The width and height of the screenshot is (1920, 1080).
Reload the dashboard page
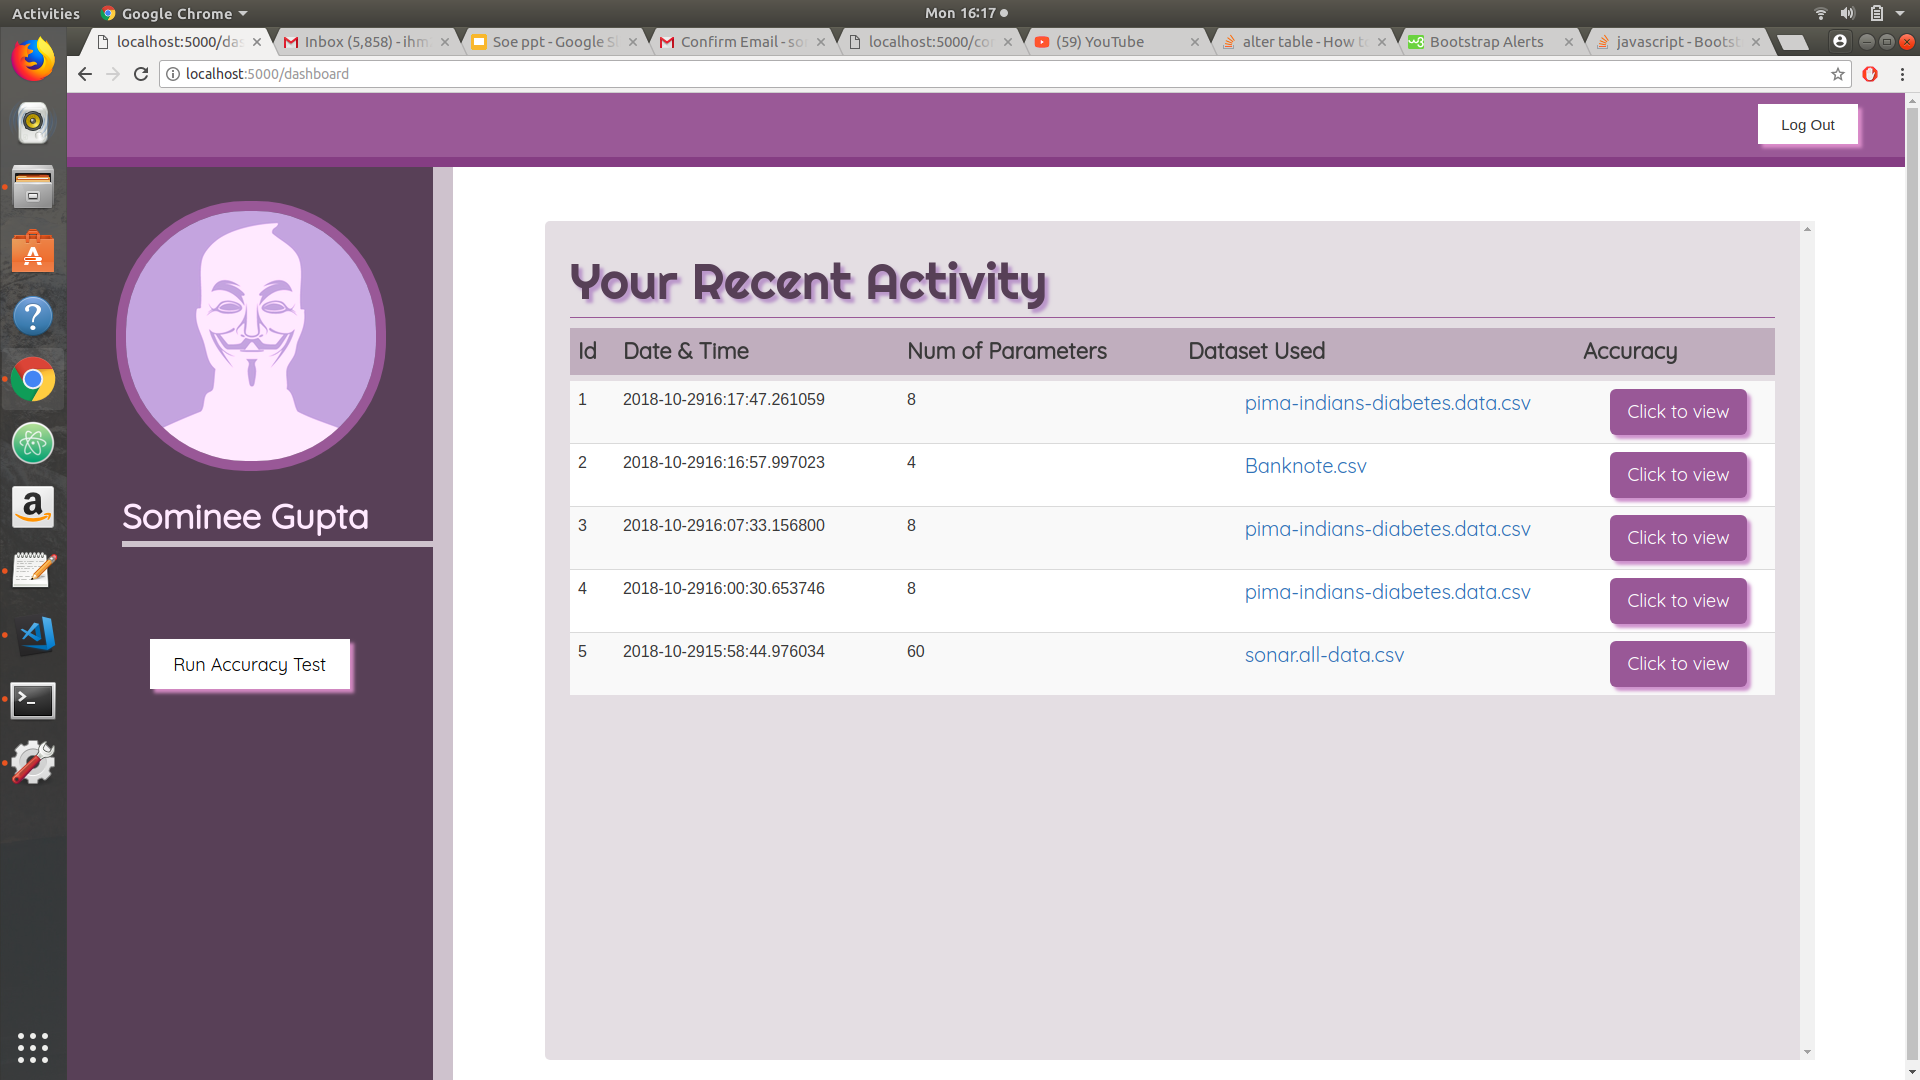(x=140, y=74)
